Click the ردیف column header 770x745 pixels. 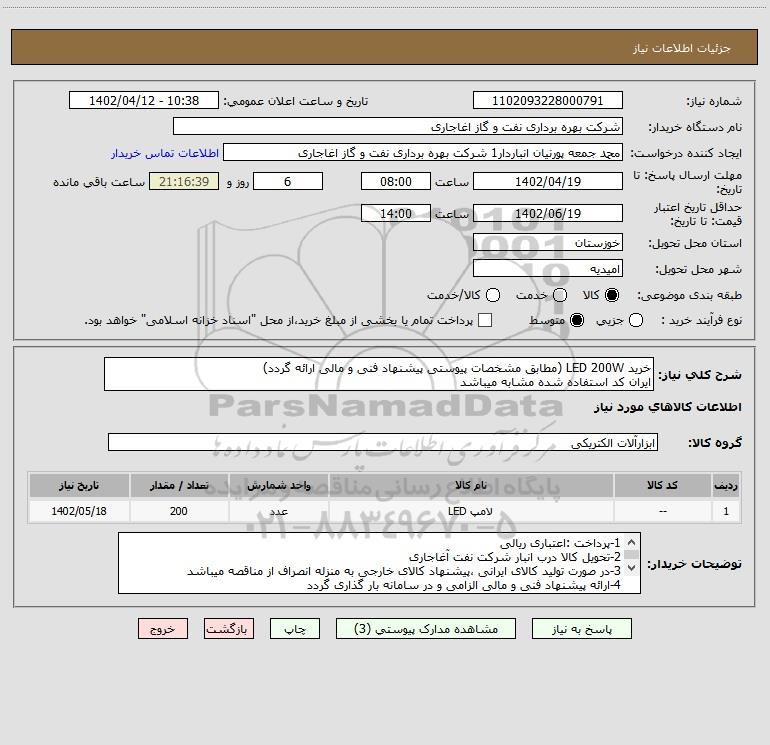pyautogui.click(x=726, y=485)
